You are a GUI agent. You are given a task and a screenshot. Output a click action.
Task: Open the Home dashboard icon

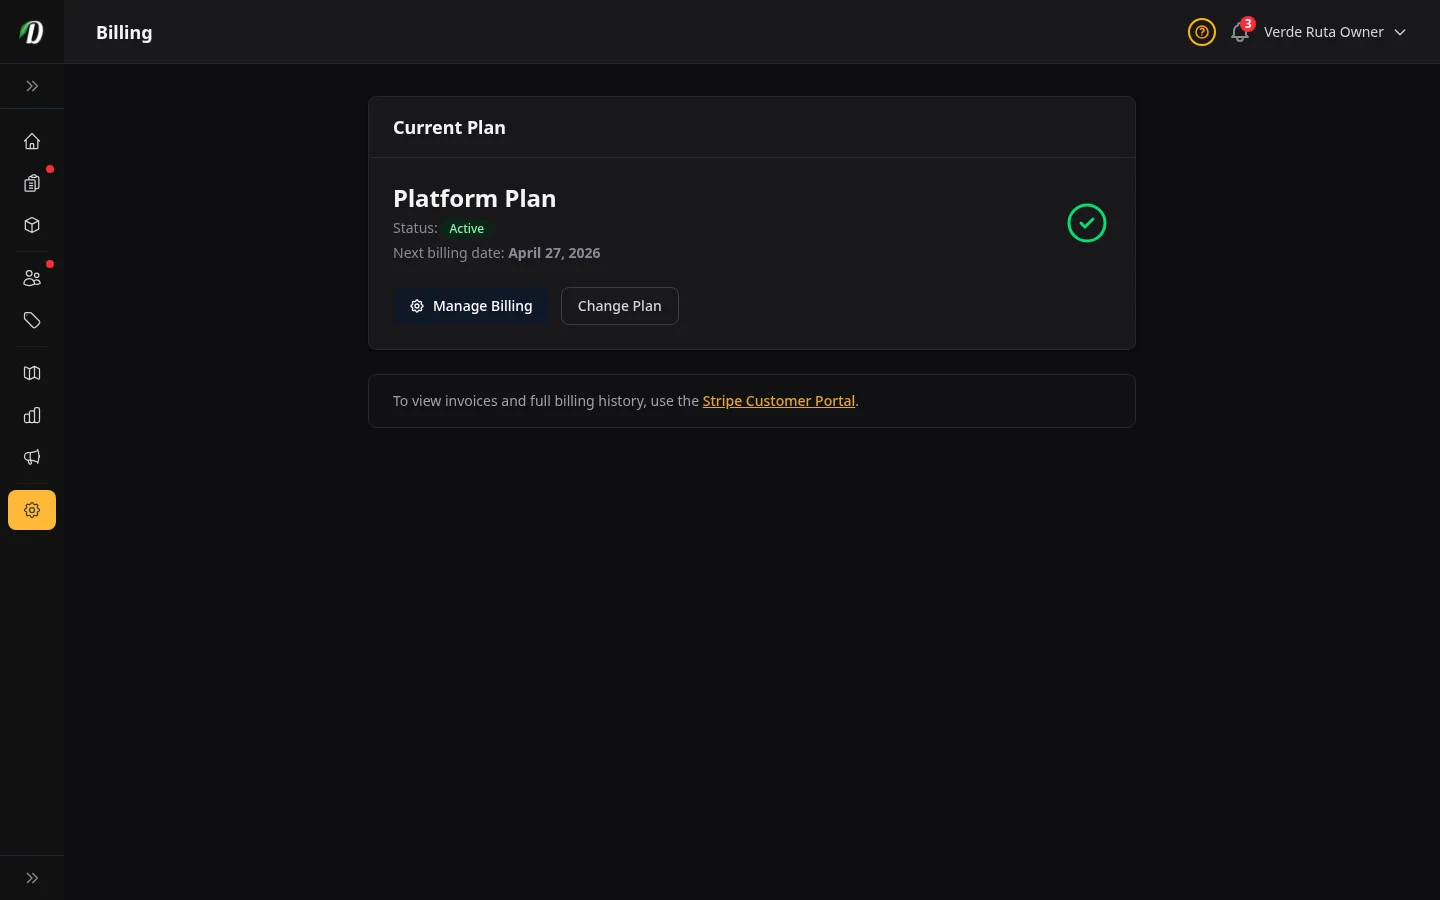[x=32, y=141]
